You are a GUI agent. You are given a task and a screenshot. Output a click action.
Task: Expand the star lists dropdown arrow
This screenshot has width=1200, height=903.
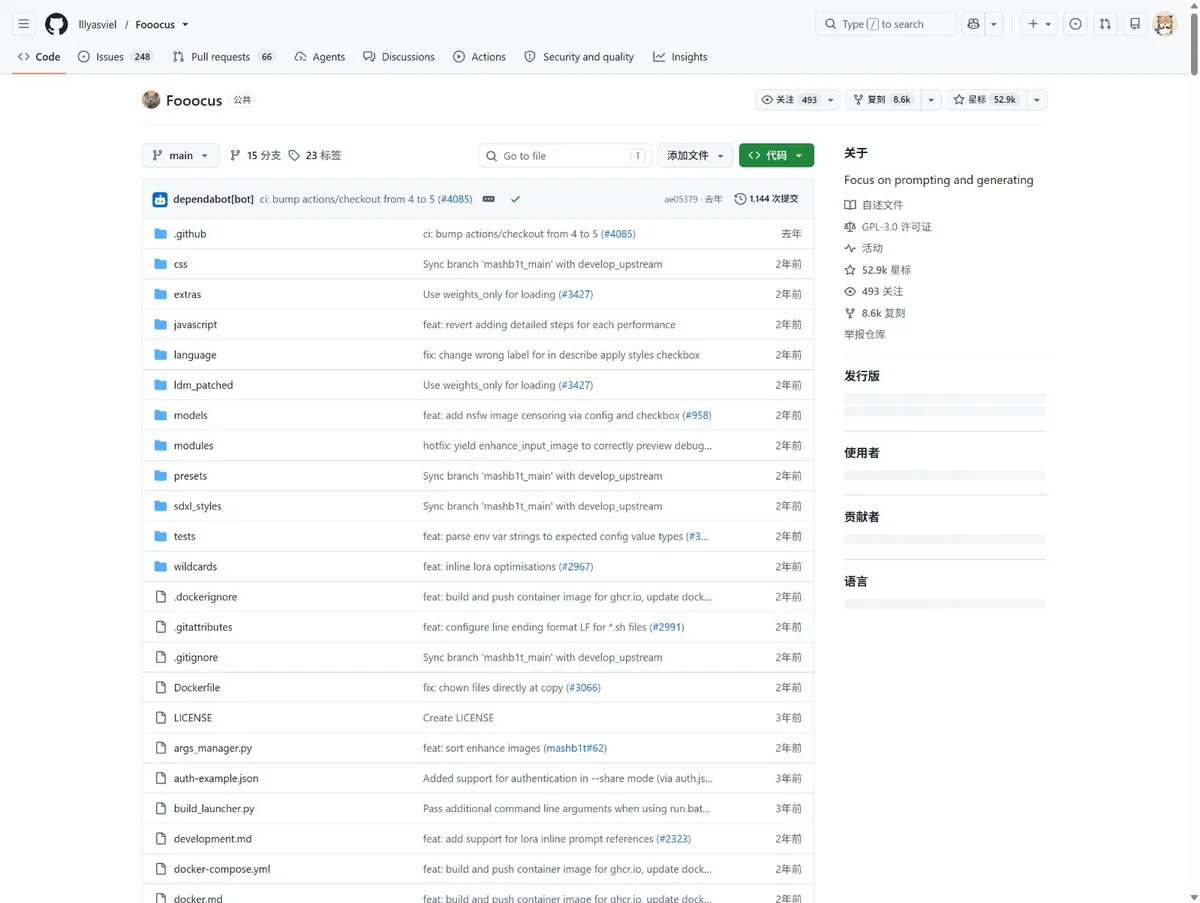[1036, 100]
